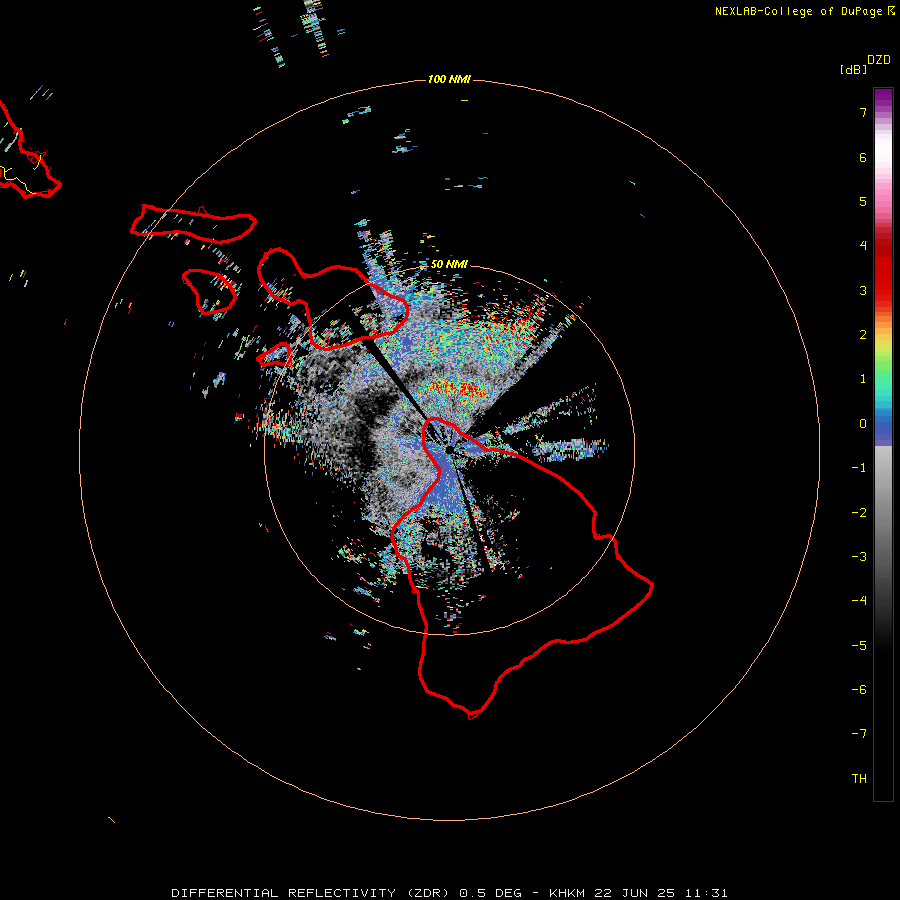Click the colorbar value label 6

863,157
